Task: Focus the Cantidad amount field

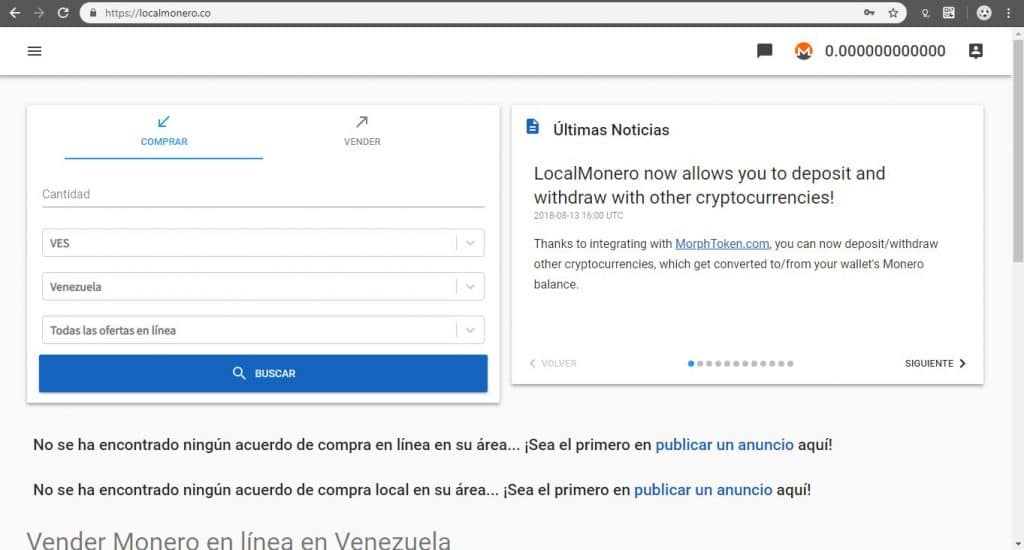Action: coord(263,194)
